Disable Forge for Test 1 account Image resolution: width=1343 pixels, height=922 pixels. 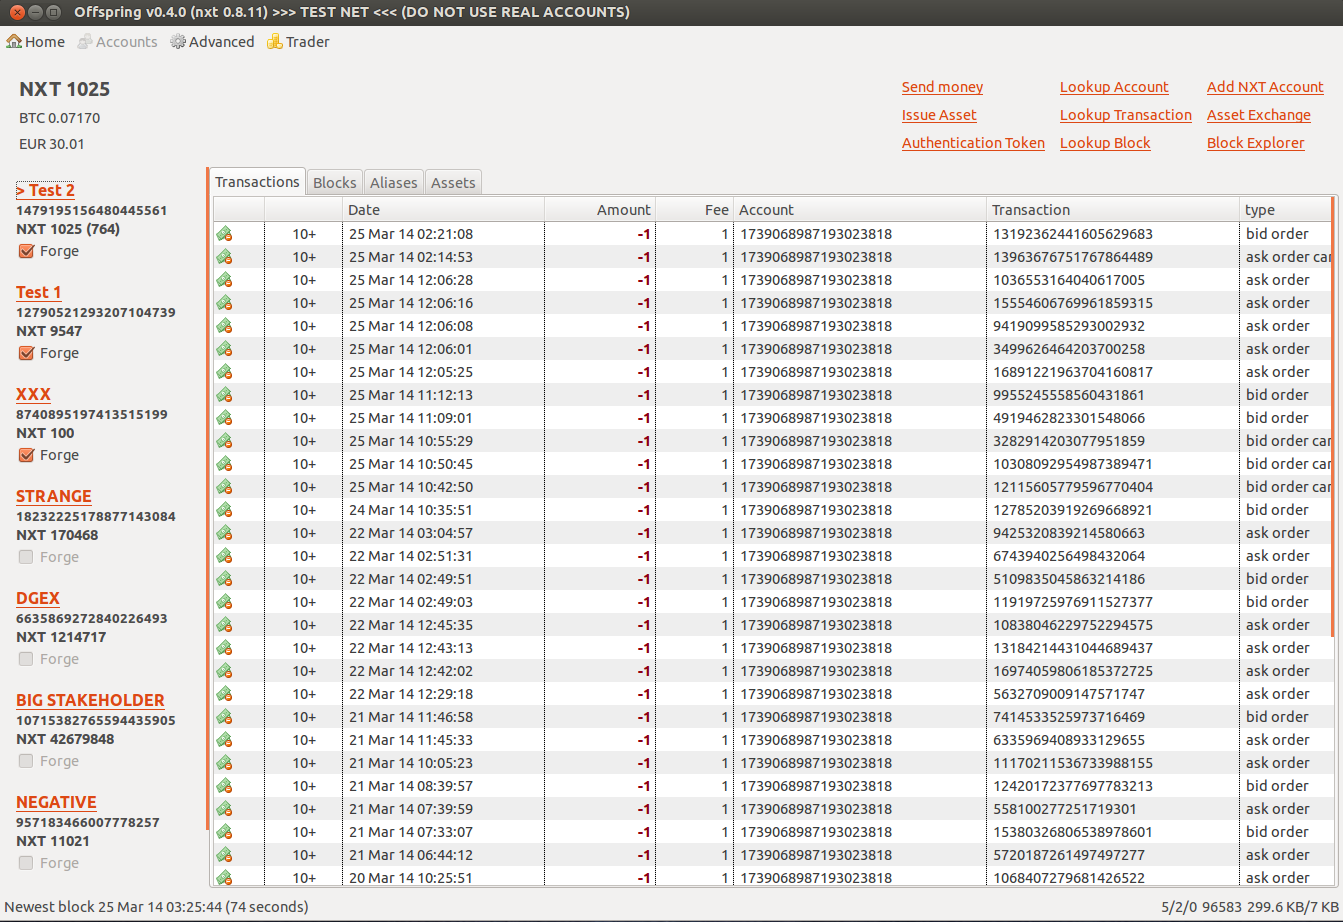point(26,353)
